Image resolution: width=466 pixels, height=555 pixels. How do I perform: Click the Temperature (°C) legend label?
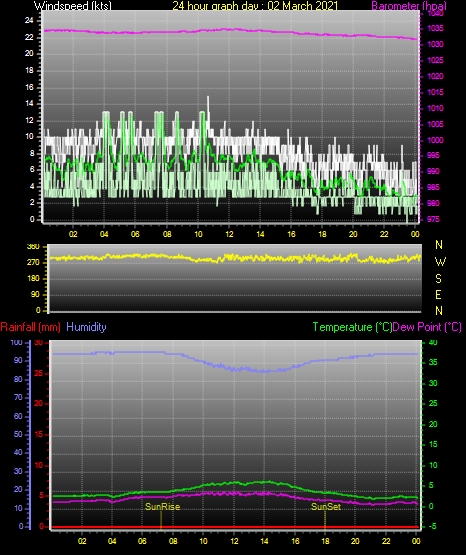pyautogui.click(x=352, y=327)
